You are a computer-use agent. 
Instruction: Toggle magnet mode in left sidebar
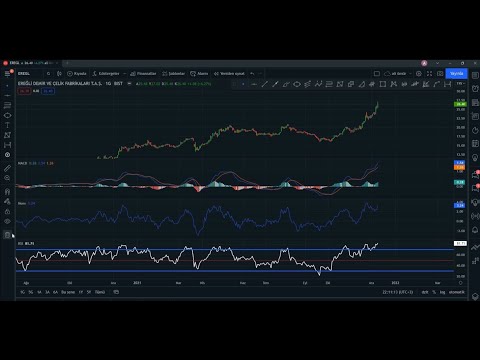pos(7,192)
